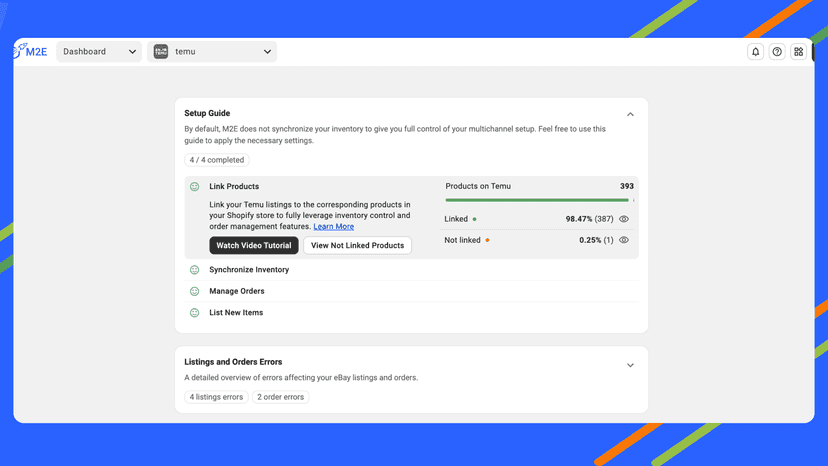Click the Temu channel logo icon
This screenshot has width=828, height=466.
161,51
